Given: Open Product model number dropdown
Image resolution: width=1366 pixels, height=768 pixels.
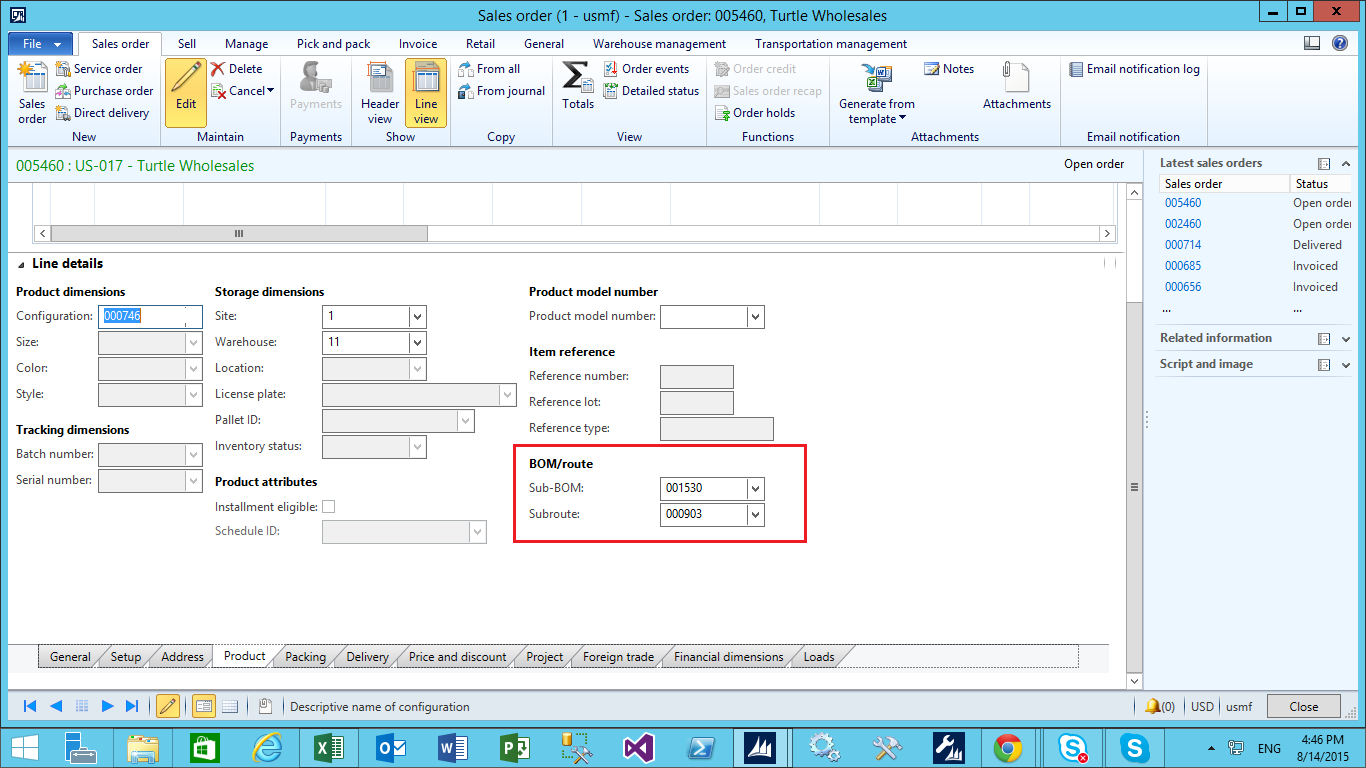Looking at the screenshot, I should click(756, 316).
